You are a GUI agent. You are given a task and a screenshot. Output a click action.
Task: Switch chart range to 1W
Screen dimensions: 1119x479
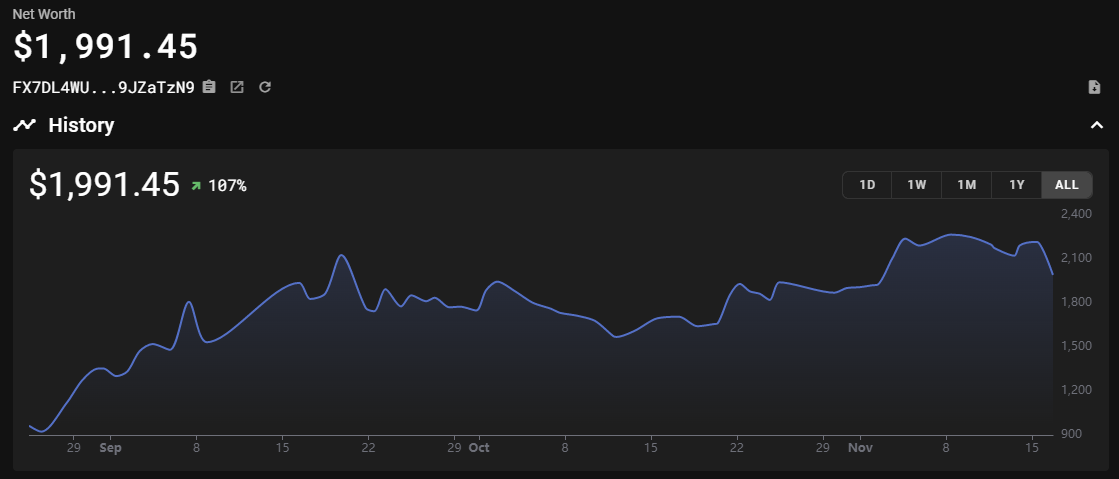click(916, 185)
